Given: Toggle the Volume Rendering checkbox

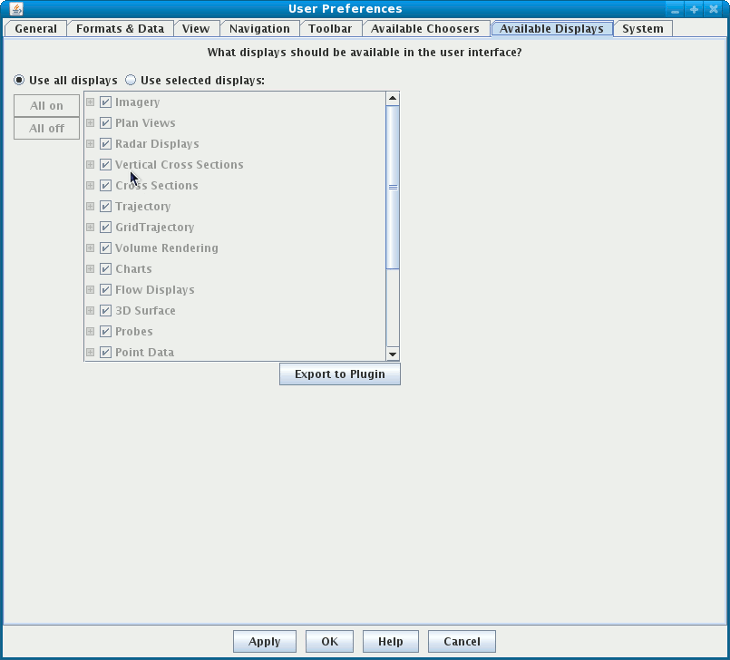Looking at the screenshot, I should point(105,248).
